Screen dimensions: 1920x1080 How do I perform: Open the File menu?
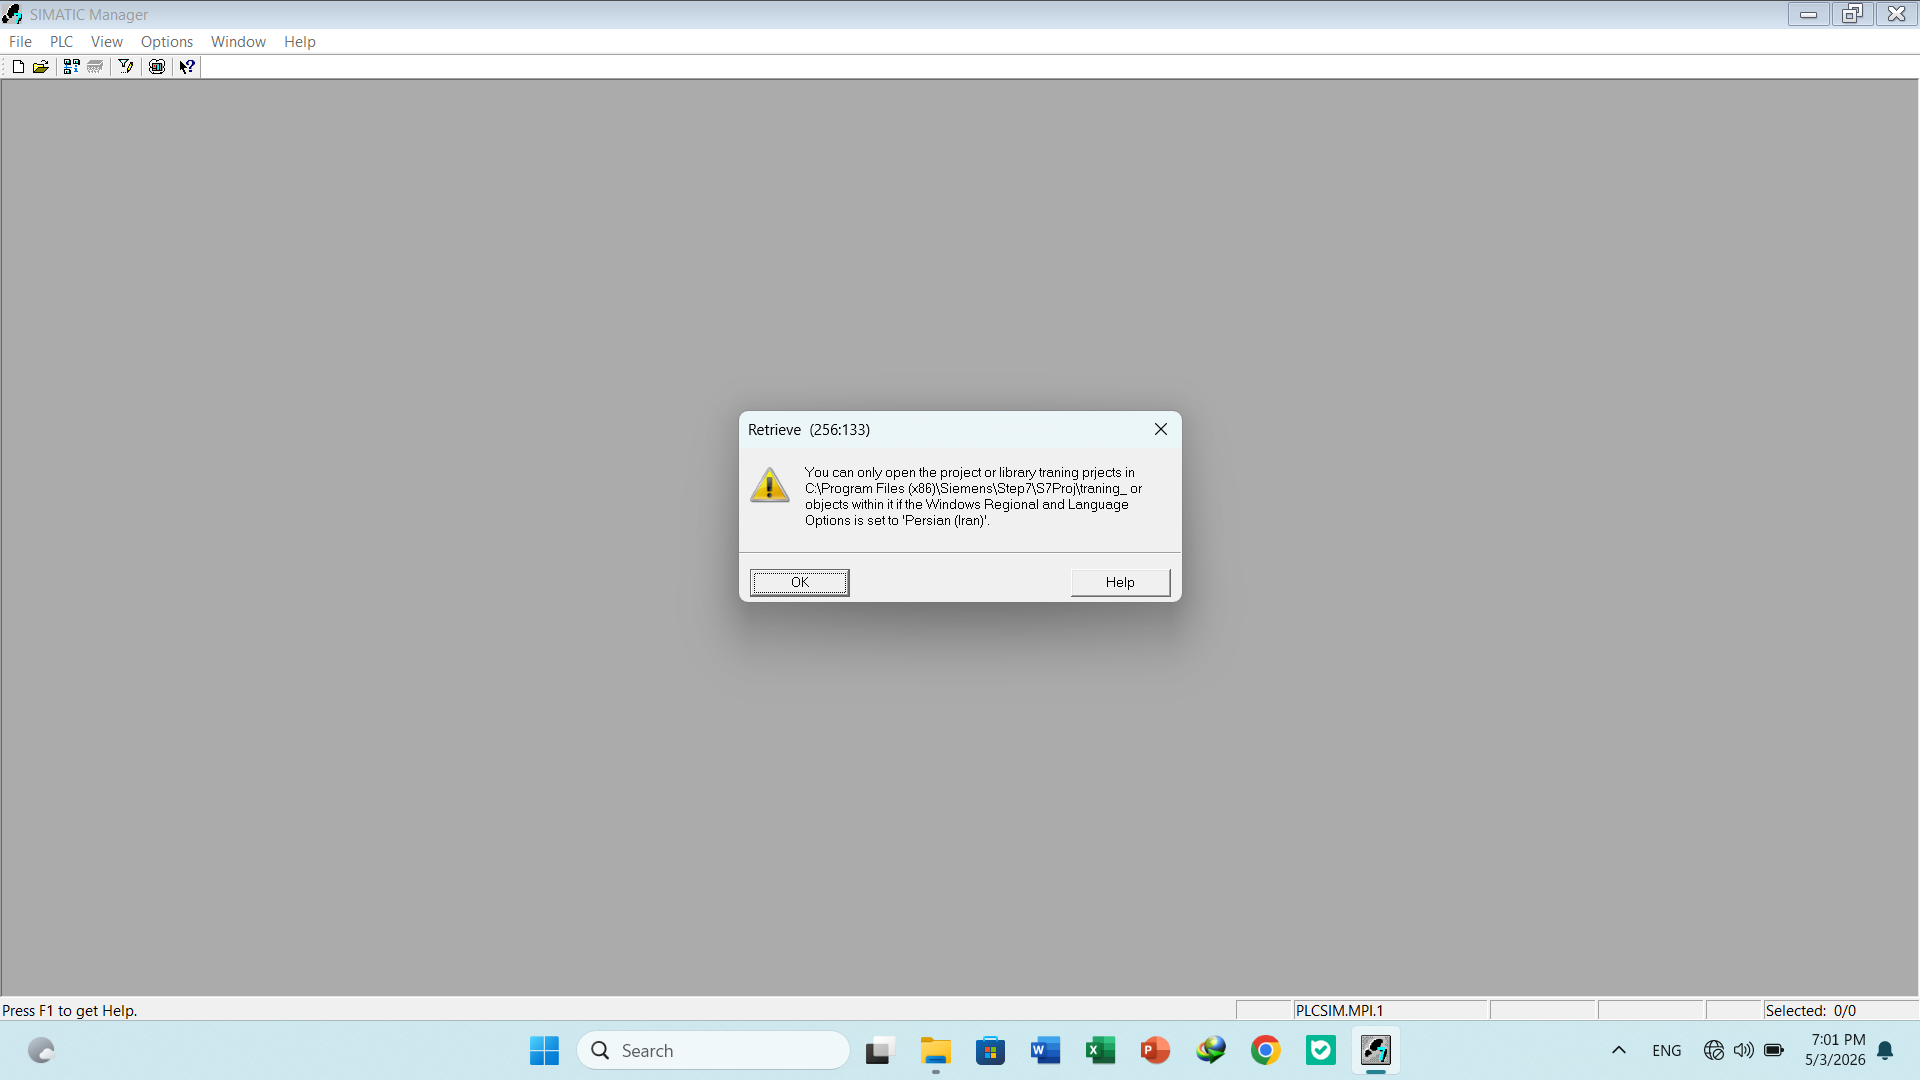pyautogui.click(x=20, y=42)
